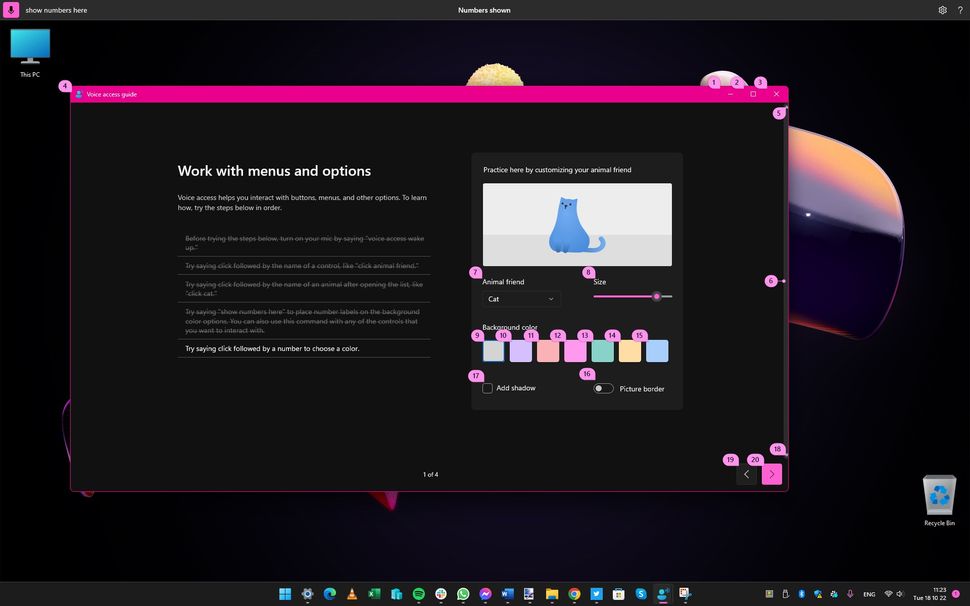Image resolution: width=970 pixels, height=606 pixels.
Task: Open the Windows Start menu
Action: (286, 593)
